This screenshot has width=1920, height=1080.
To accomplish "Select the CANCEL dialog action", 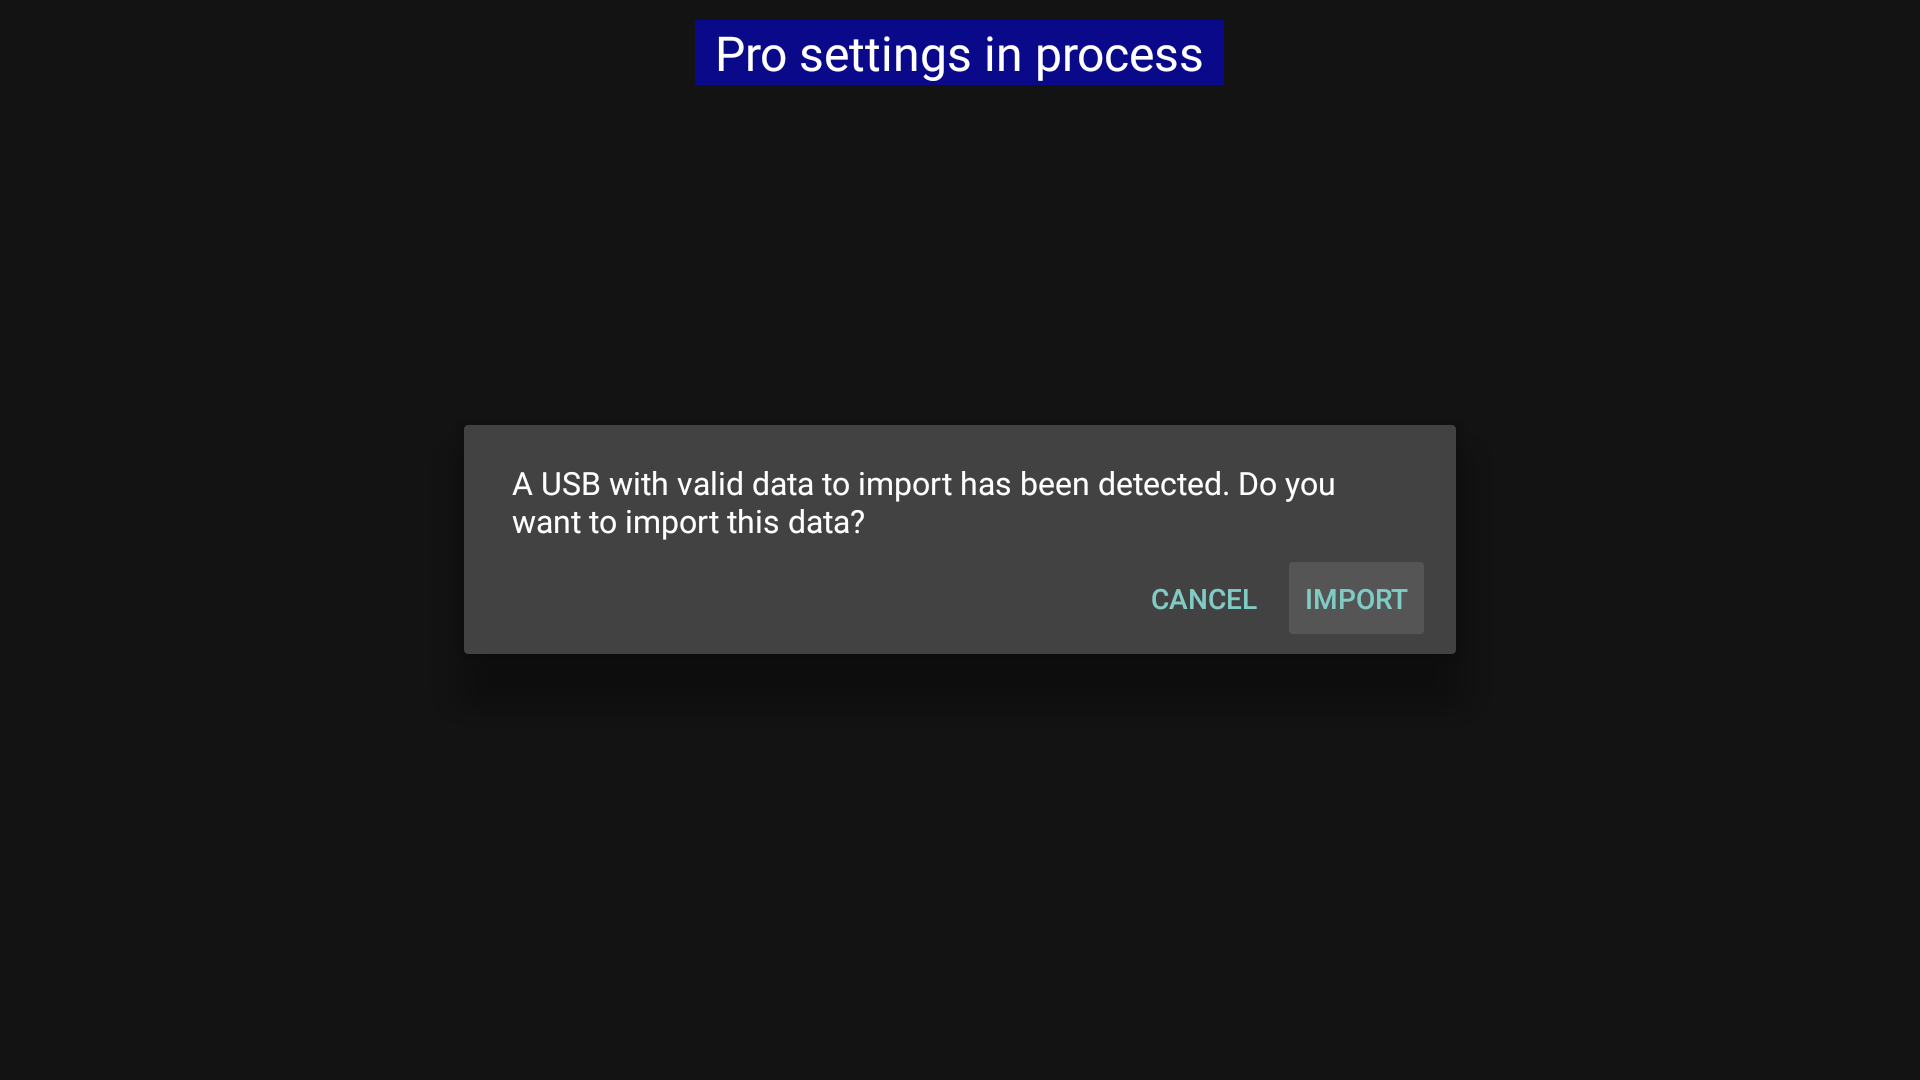I will coord(1203,598).
